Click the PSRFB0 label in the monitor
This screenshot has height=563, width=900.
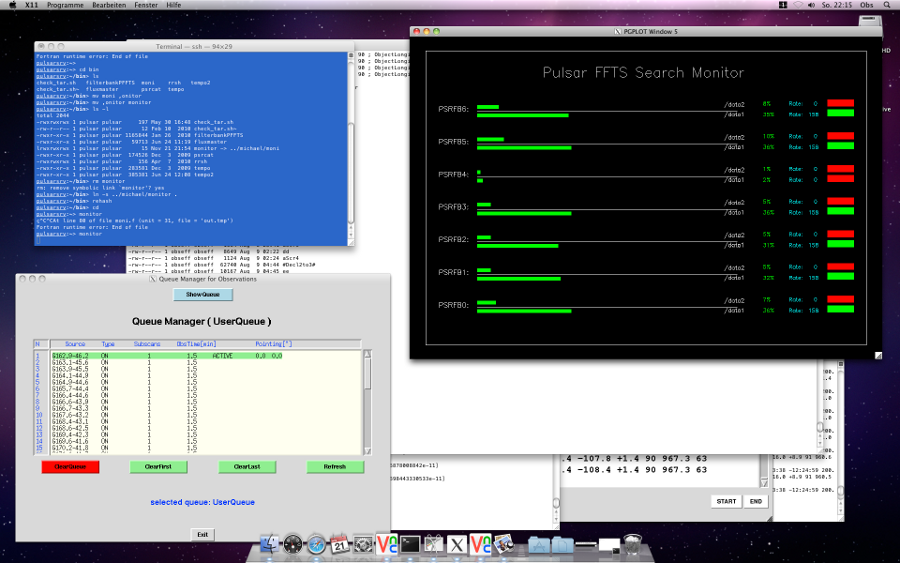pos(453,305)
